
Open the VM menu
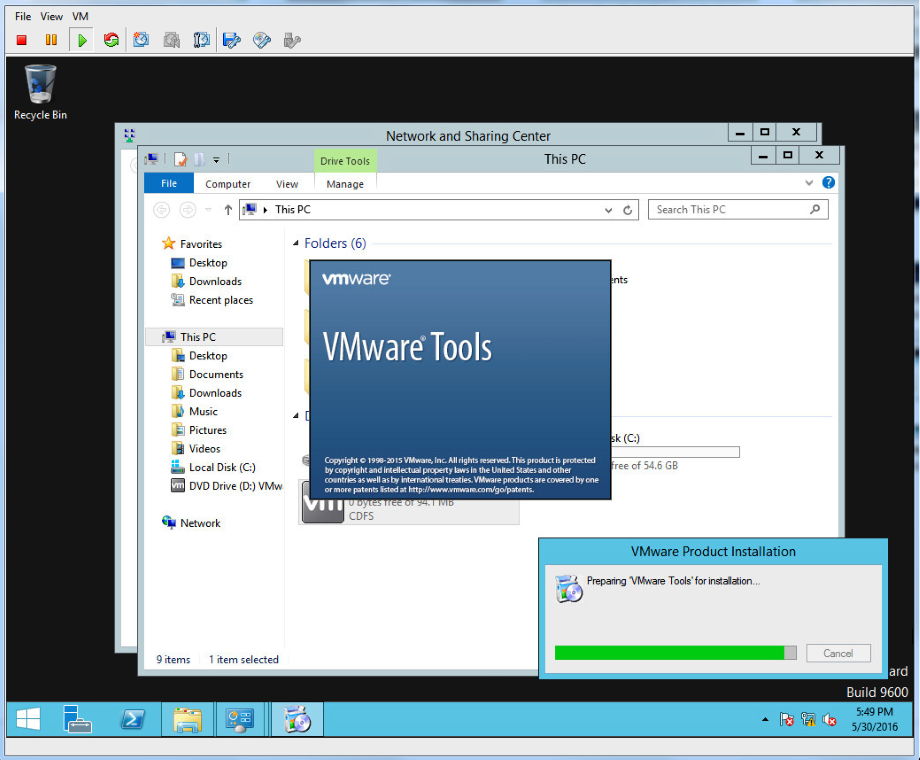(x=80, y=17)
